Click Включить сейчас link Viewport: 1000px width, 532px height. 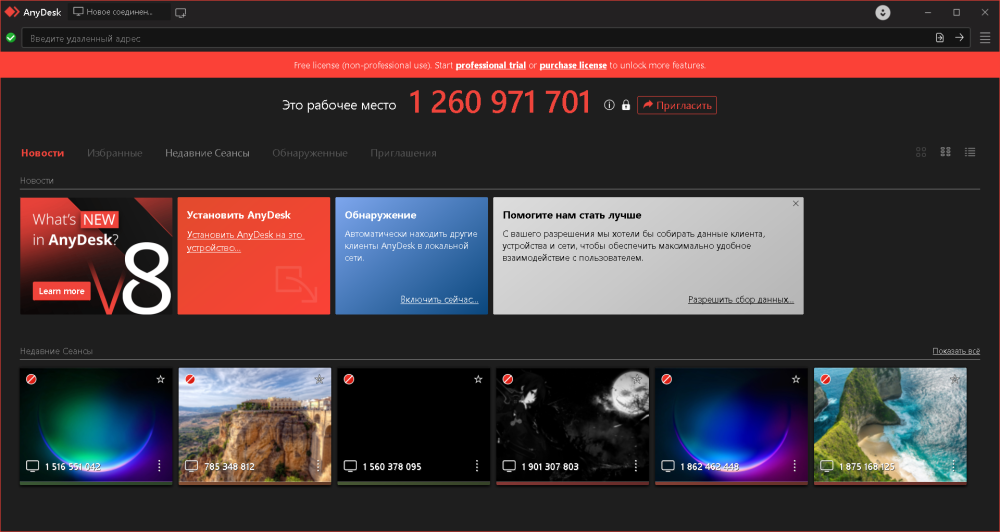pos(439,299)
